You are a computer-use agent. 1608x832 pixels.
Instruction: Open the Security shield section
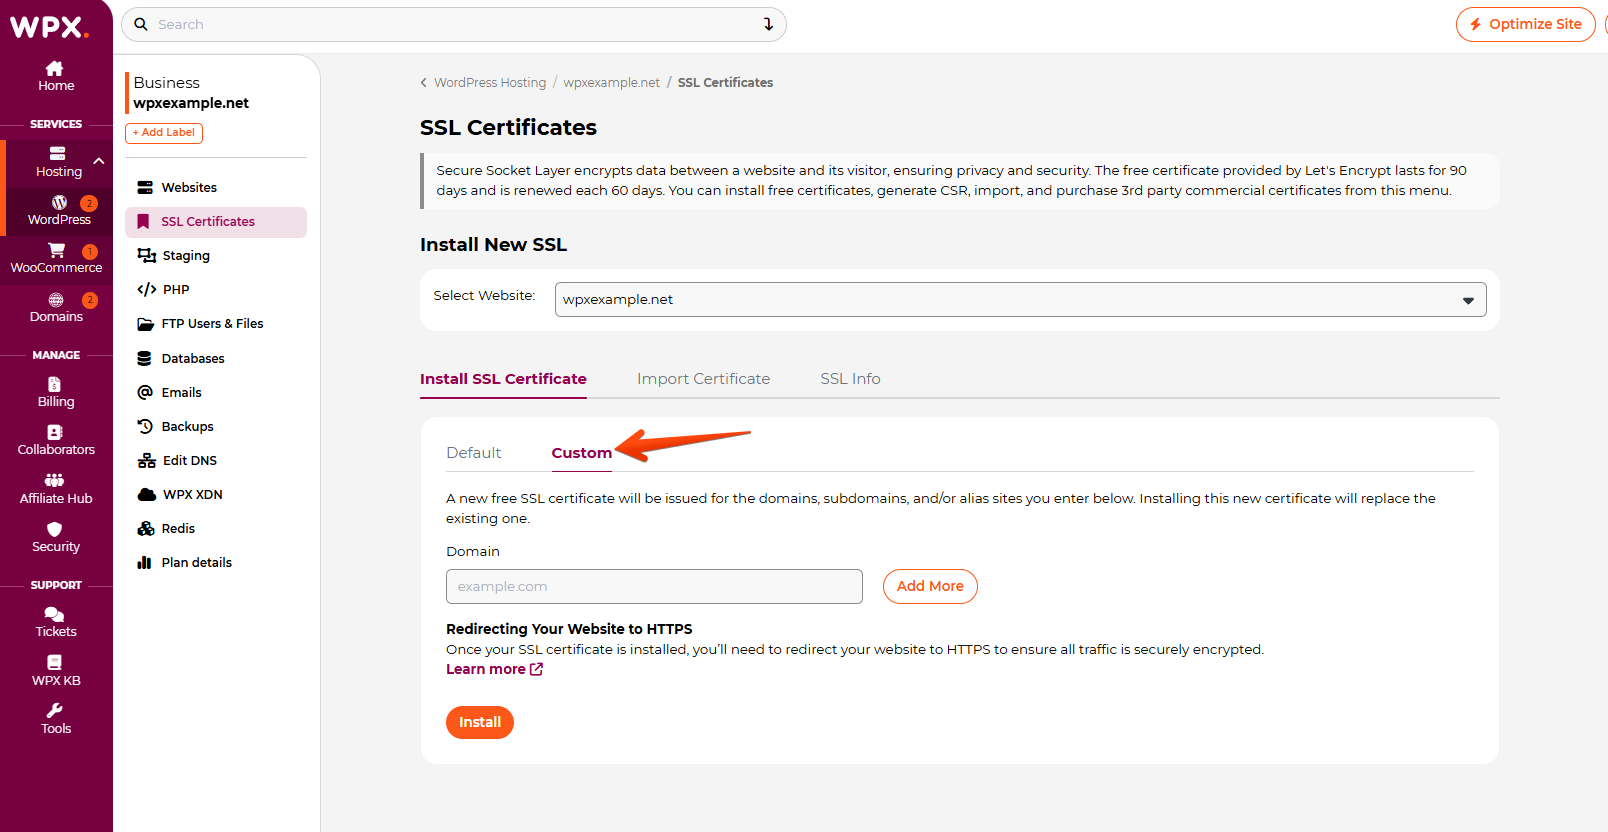click(56, 537)
